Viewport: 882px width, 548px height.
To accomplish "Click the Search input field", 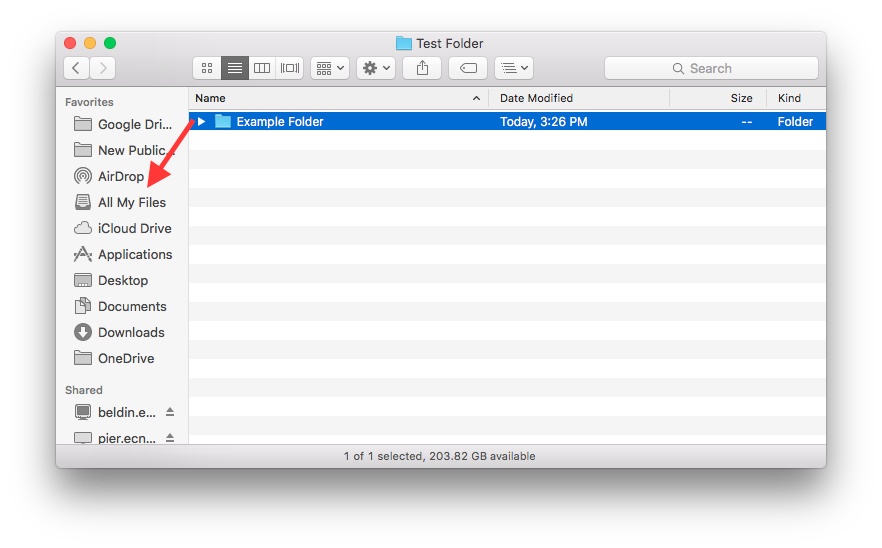I will pyautogui.click(x=711, y=68).
